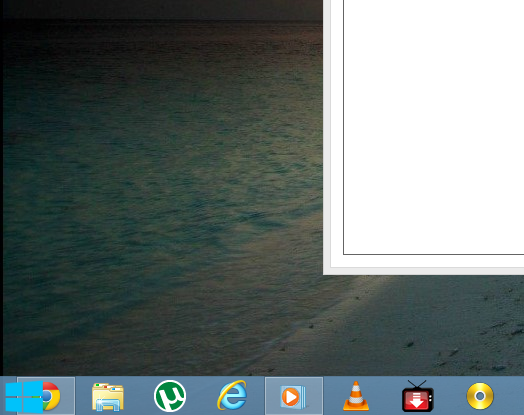Click inside the white document canvas

coord(434,127)
